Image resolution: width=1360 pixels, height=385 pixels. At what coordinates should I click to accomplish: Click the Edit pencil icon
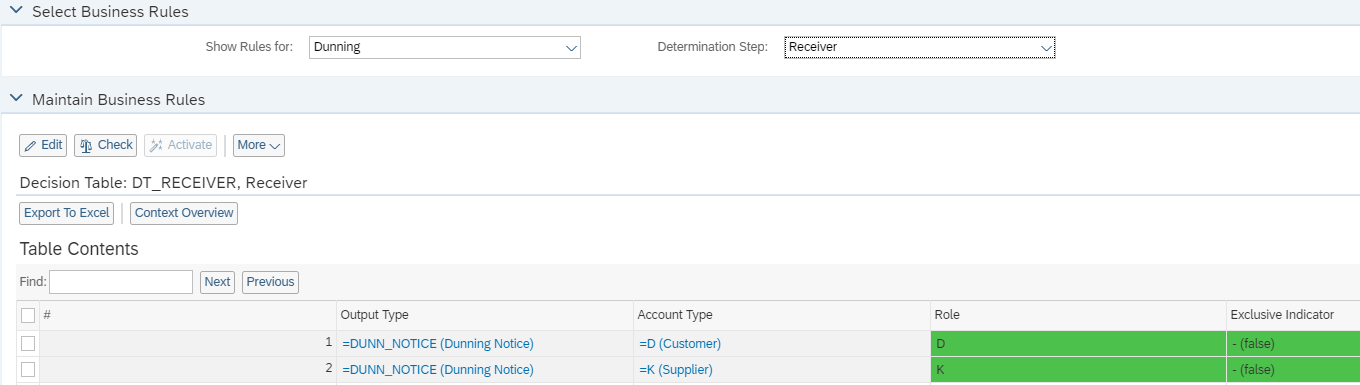pos(31,145)
